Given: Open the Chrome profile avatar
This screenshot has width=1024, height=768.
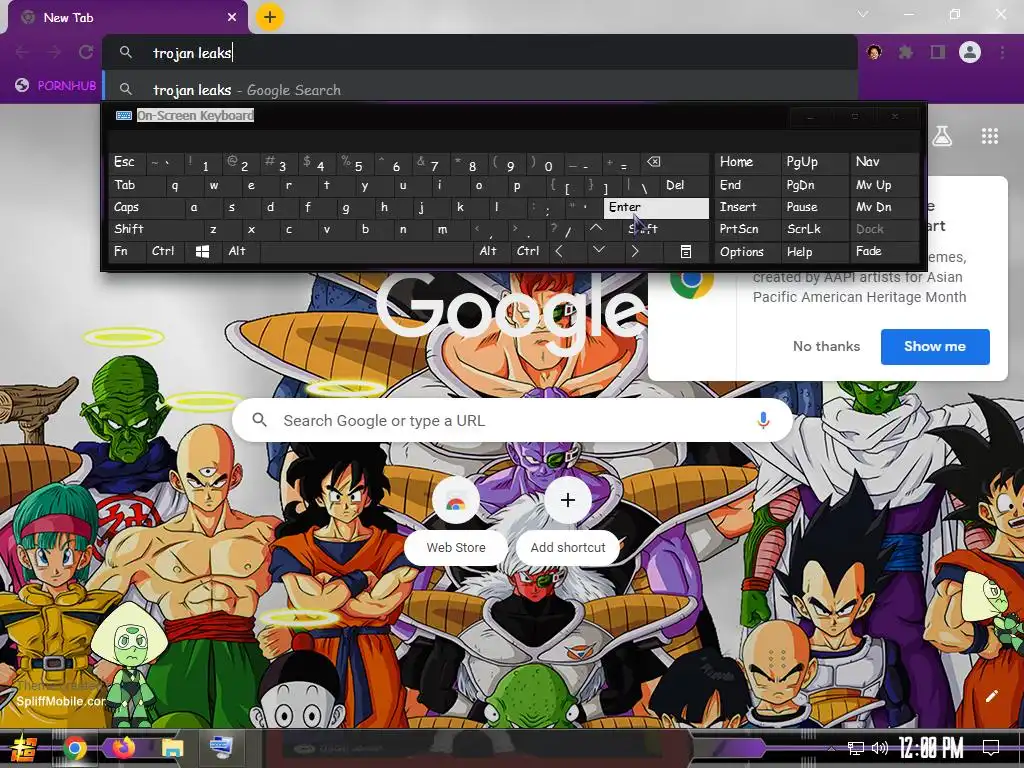Looking at the screenshot, I should [970, 52].
